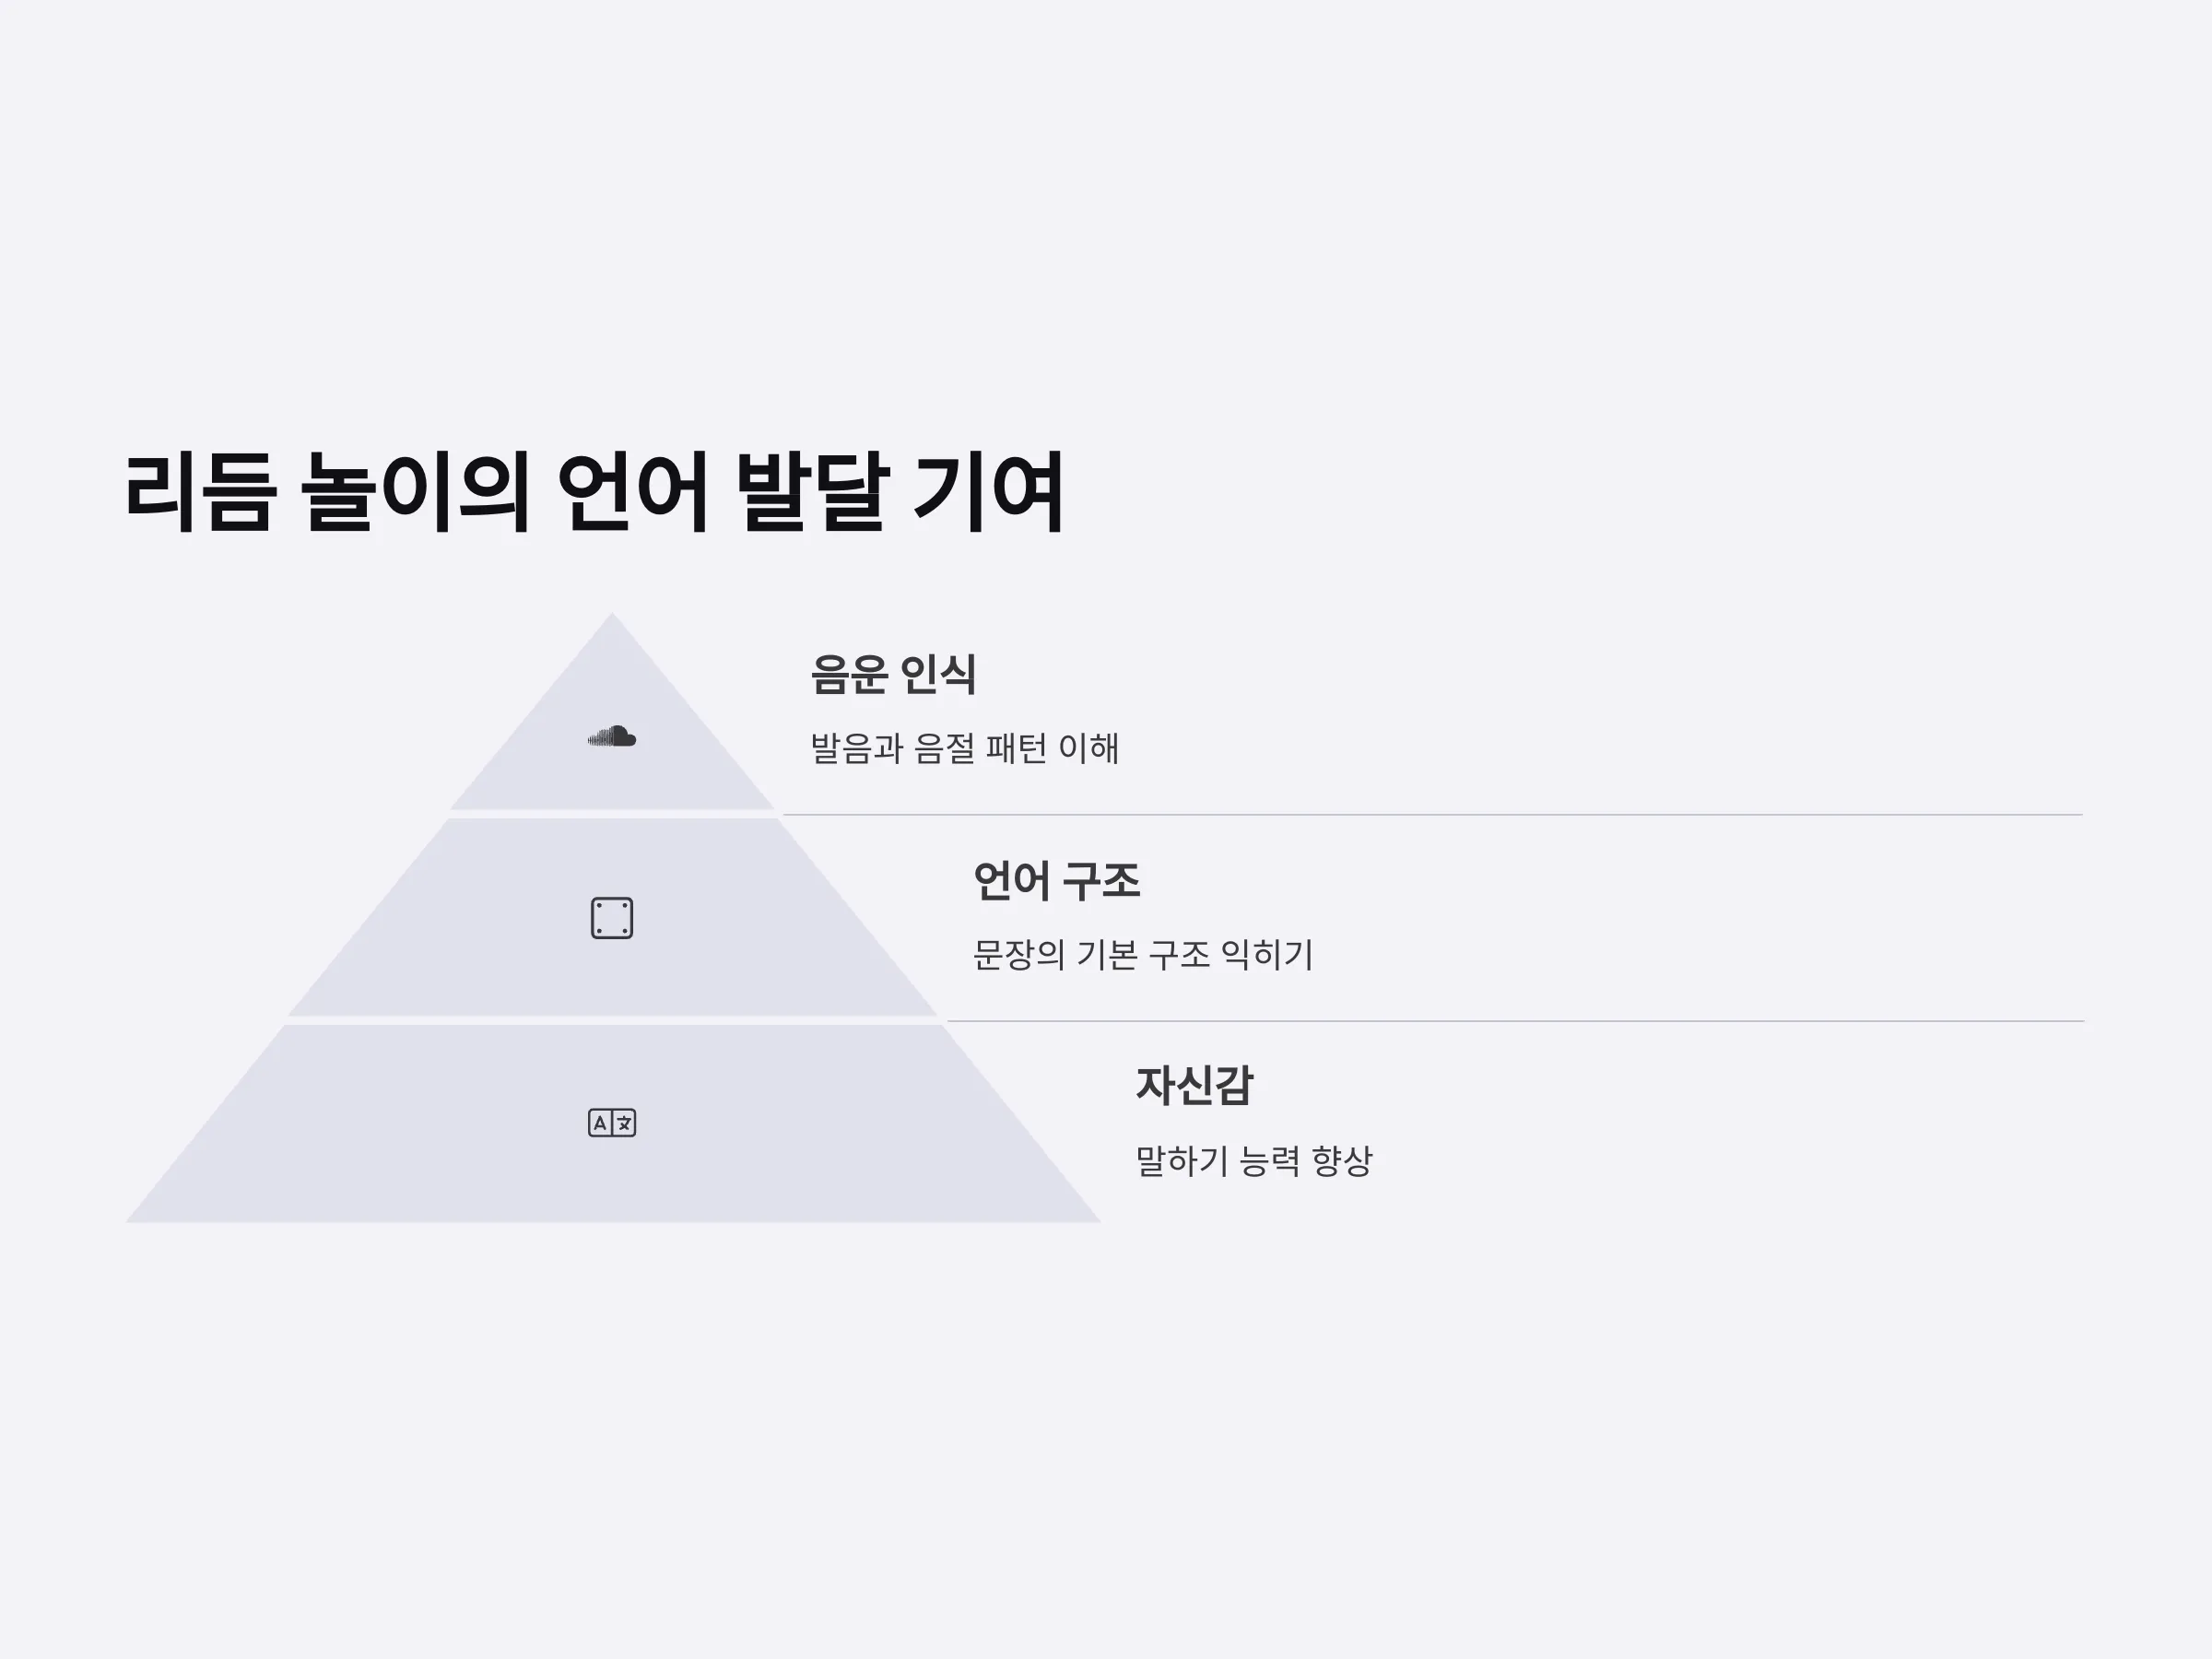The height and width of the screenshot is (1659, 2212).
Task: Select divider line under '문장의 기본 구조 익히기'
Action: 1515,1021
